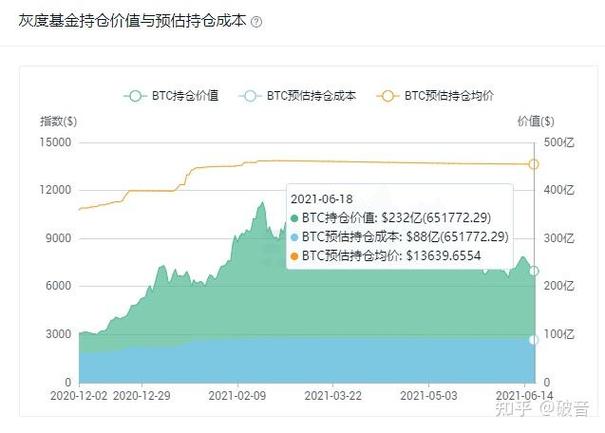Click the help question mark icon beside title
The width and height of the screenshot is (605, 433).
256,22
